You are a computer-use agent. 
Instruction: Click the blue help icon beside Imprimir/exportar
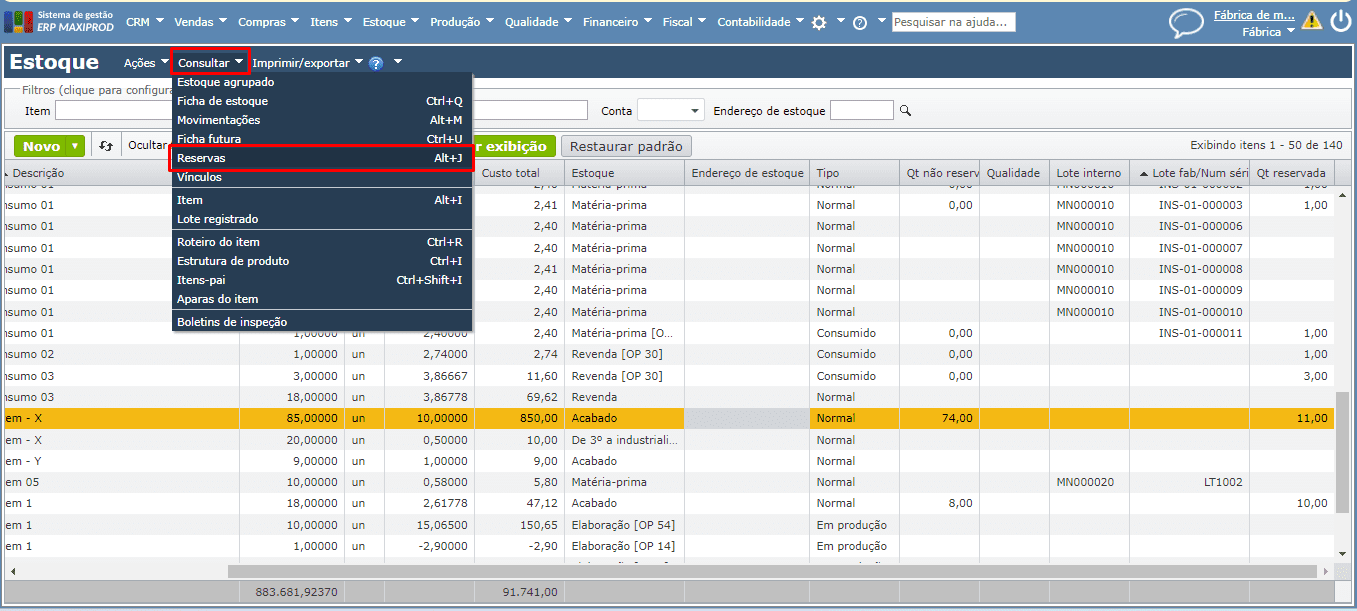pyautogui.click(x=376, y=63)
